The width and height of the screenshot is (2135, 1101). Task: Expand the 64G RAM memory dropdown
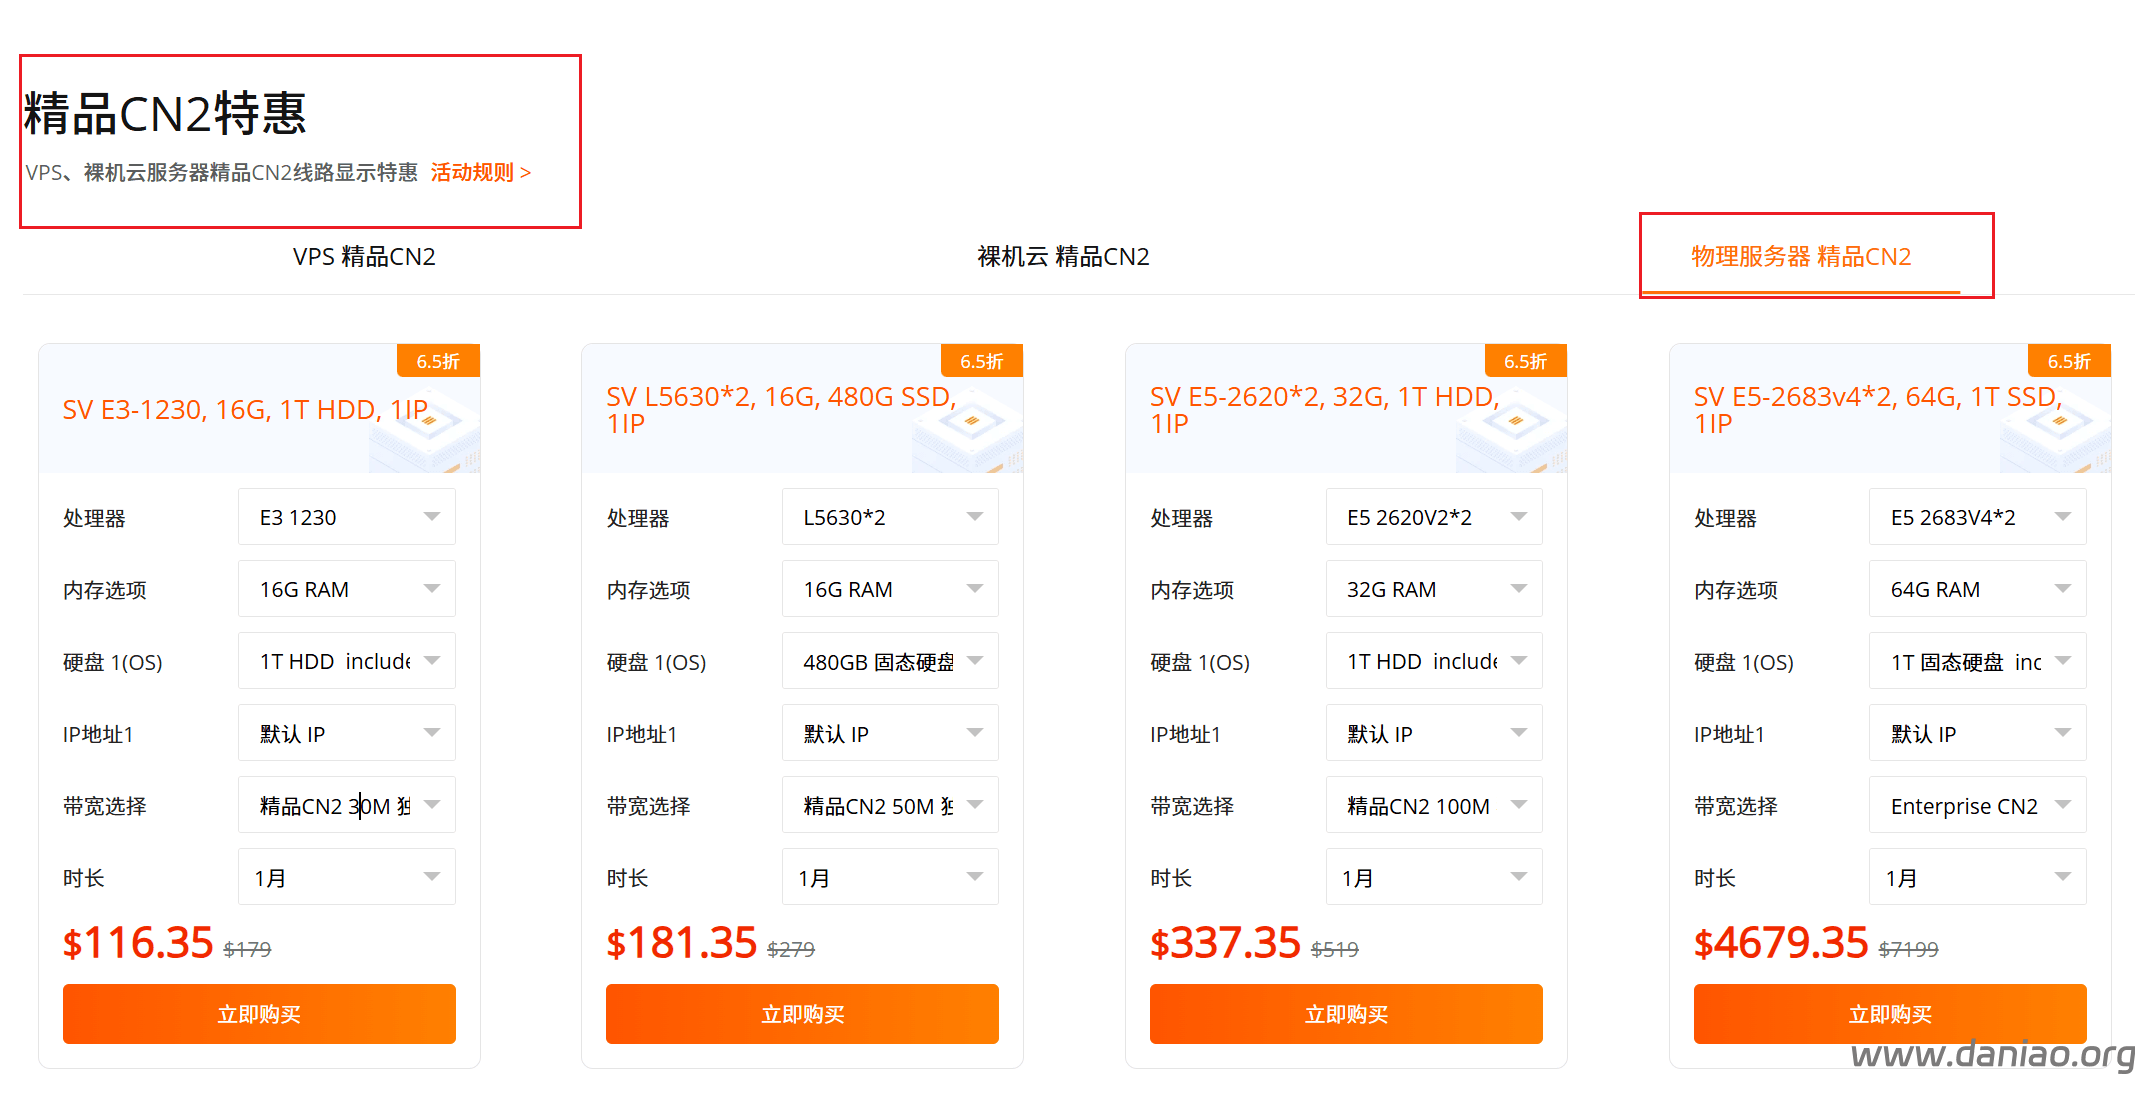coord(1977,589)
